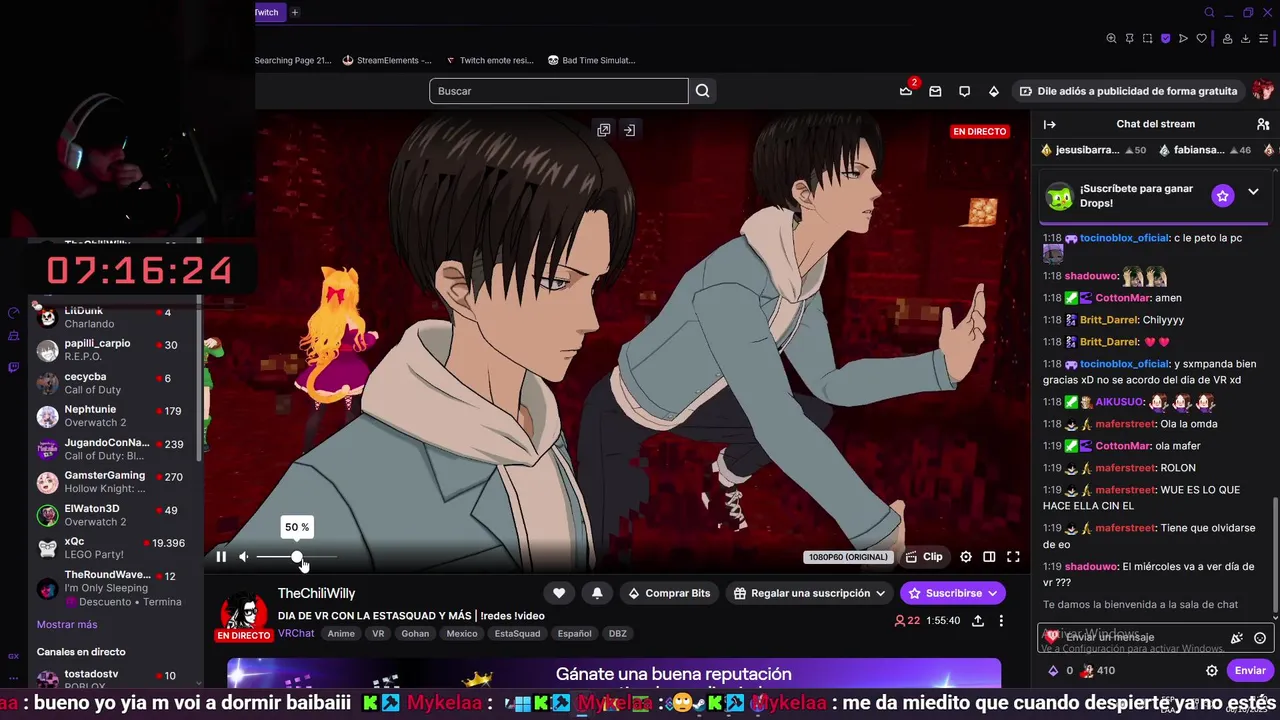Mute the stream volume speaker

(x=244, y=557)
